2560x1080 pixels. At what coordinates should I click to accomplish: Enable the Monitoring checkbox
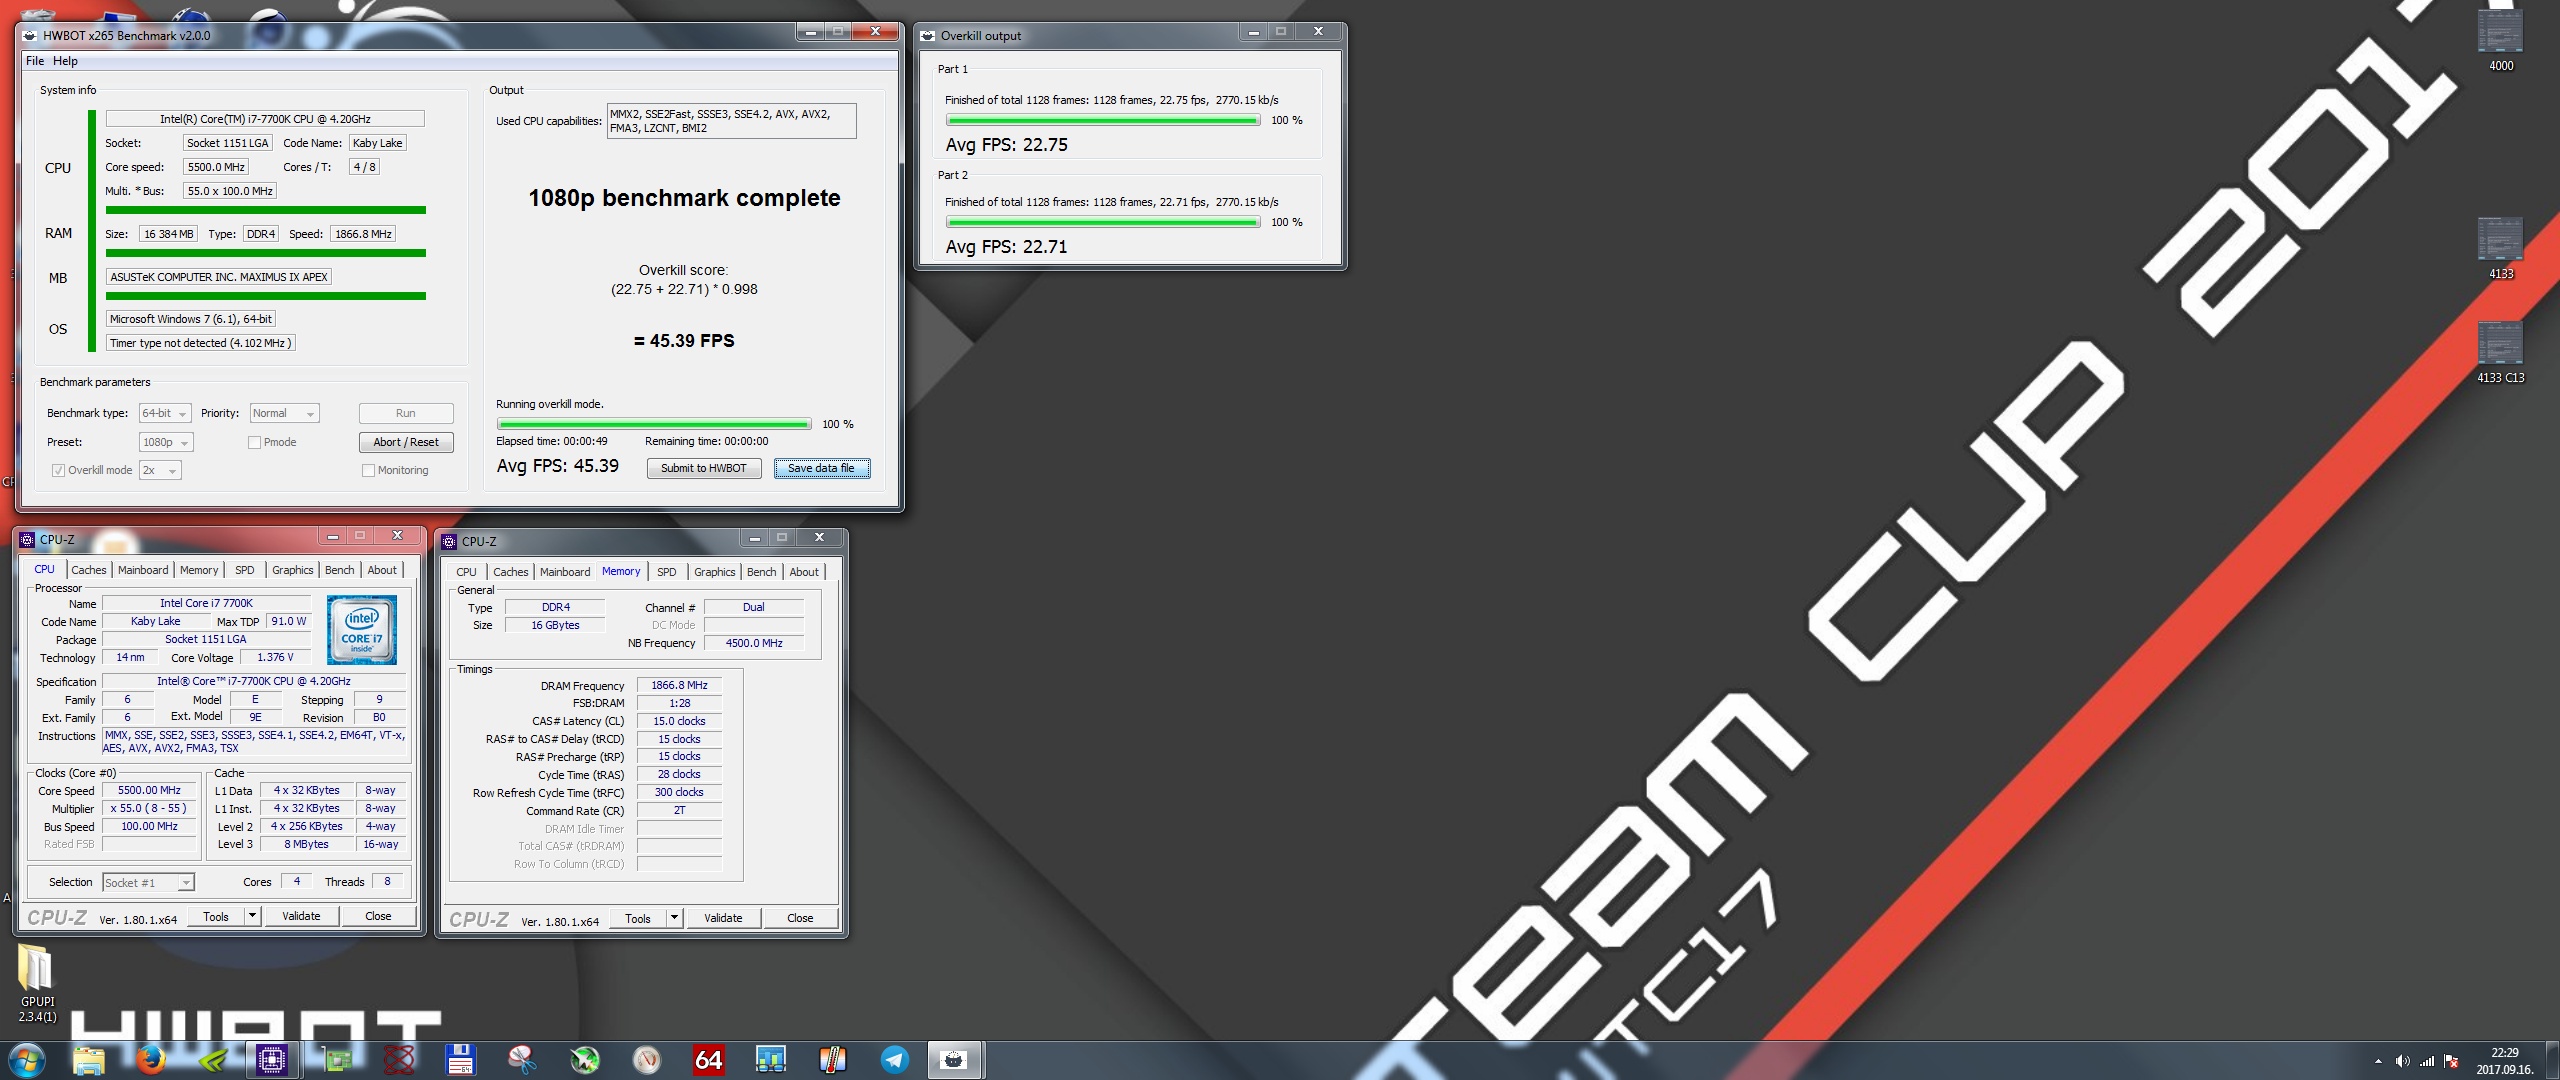click(368, 470)
